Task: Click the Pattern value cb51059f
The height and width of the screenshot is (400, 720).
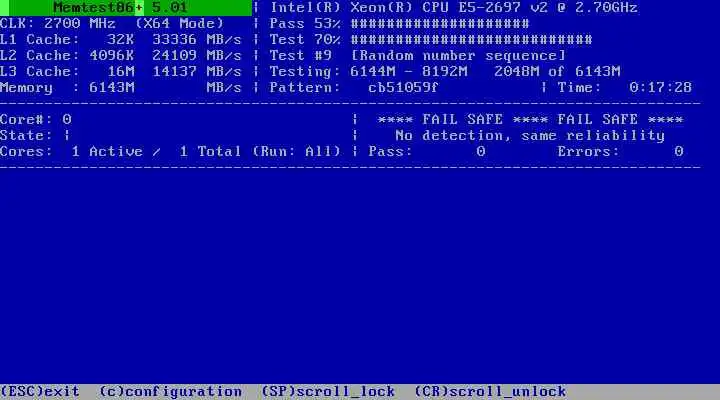Action: point(403,87)
